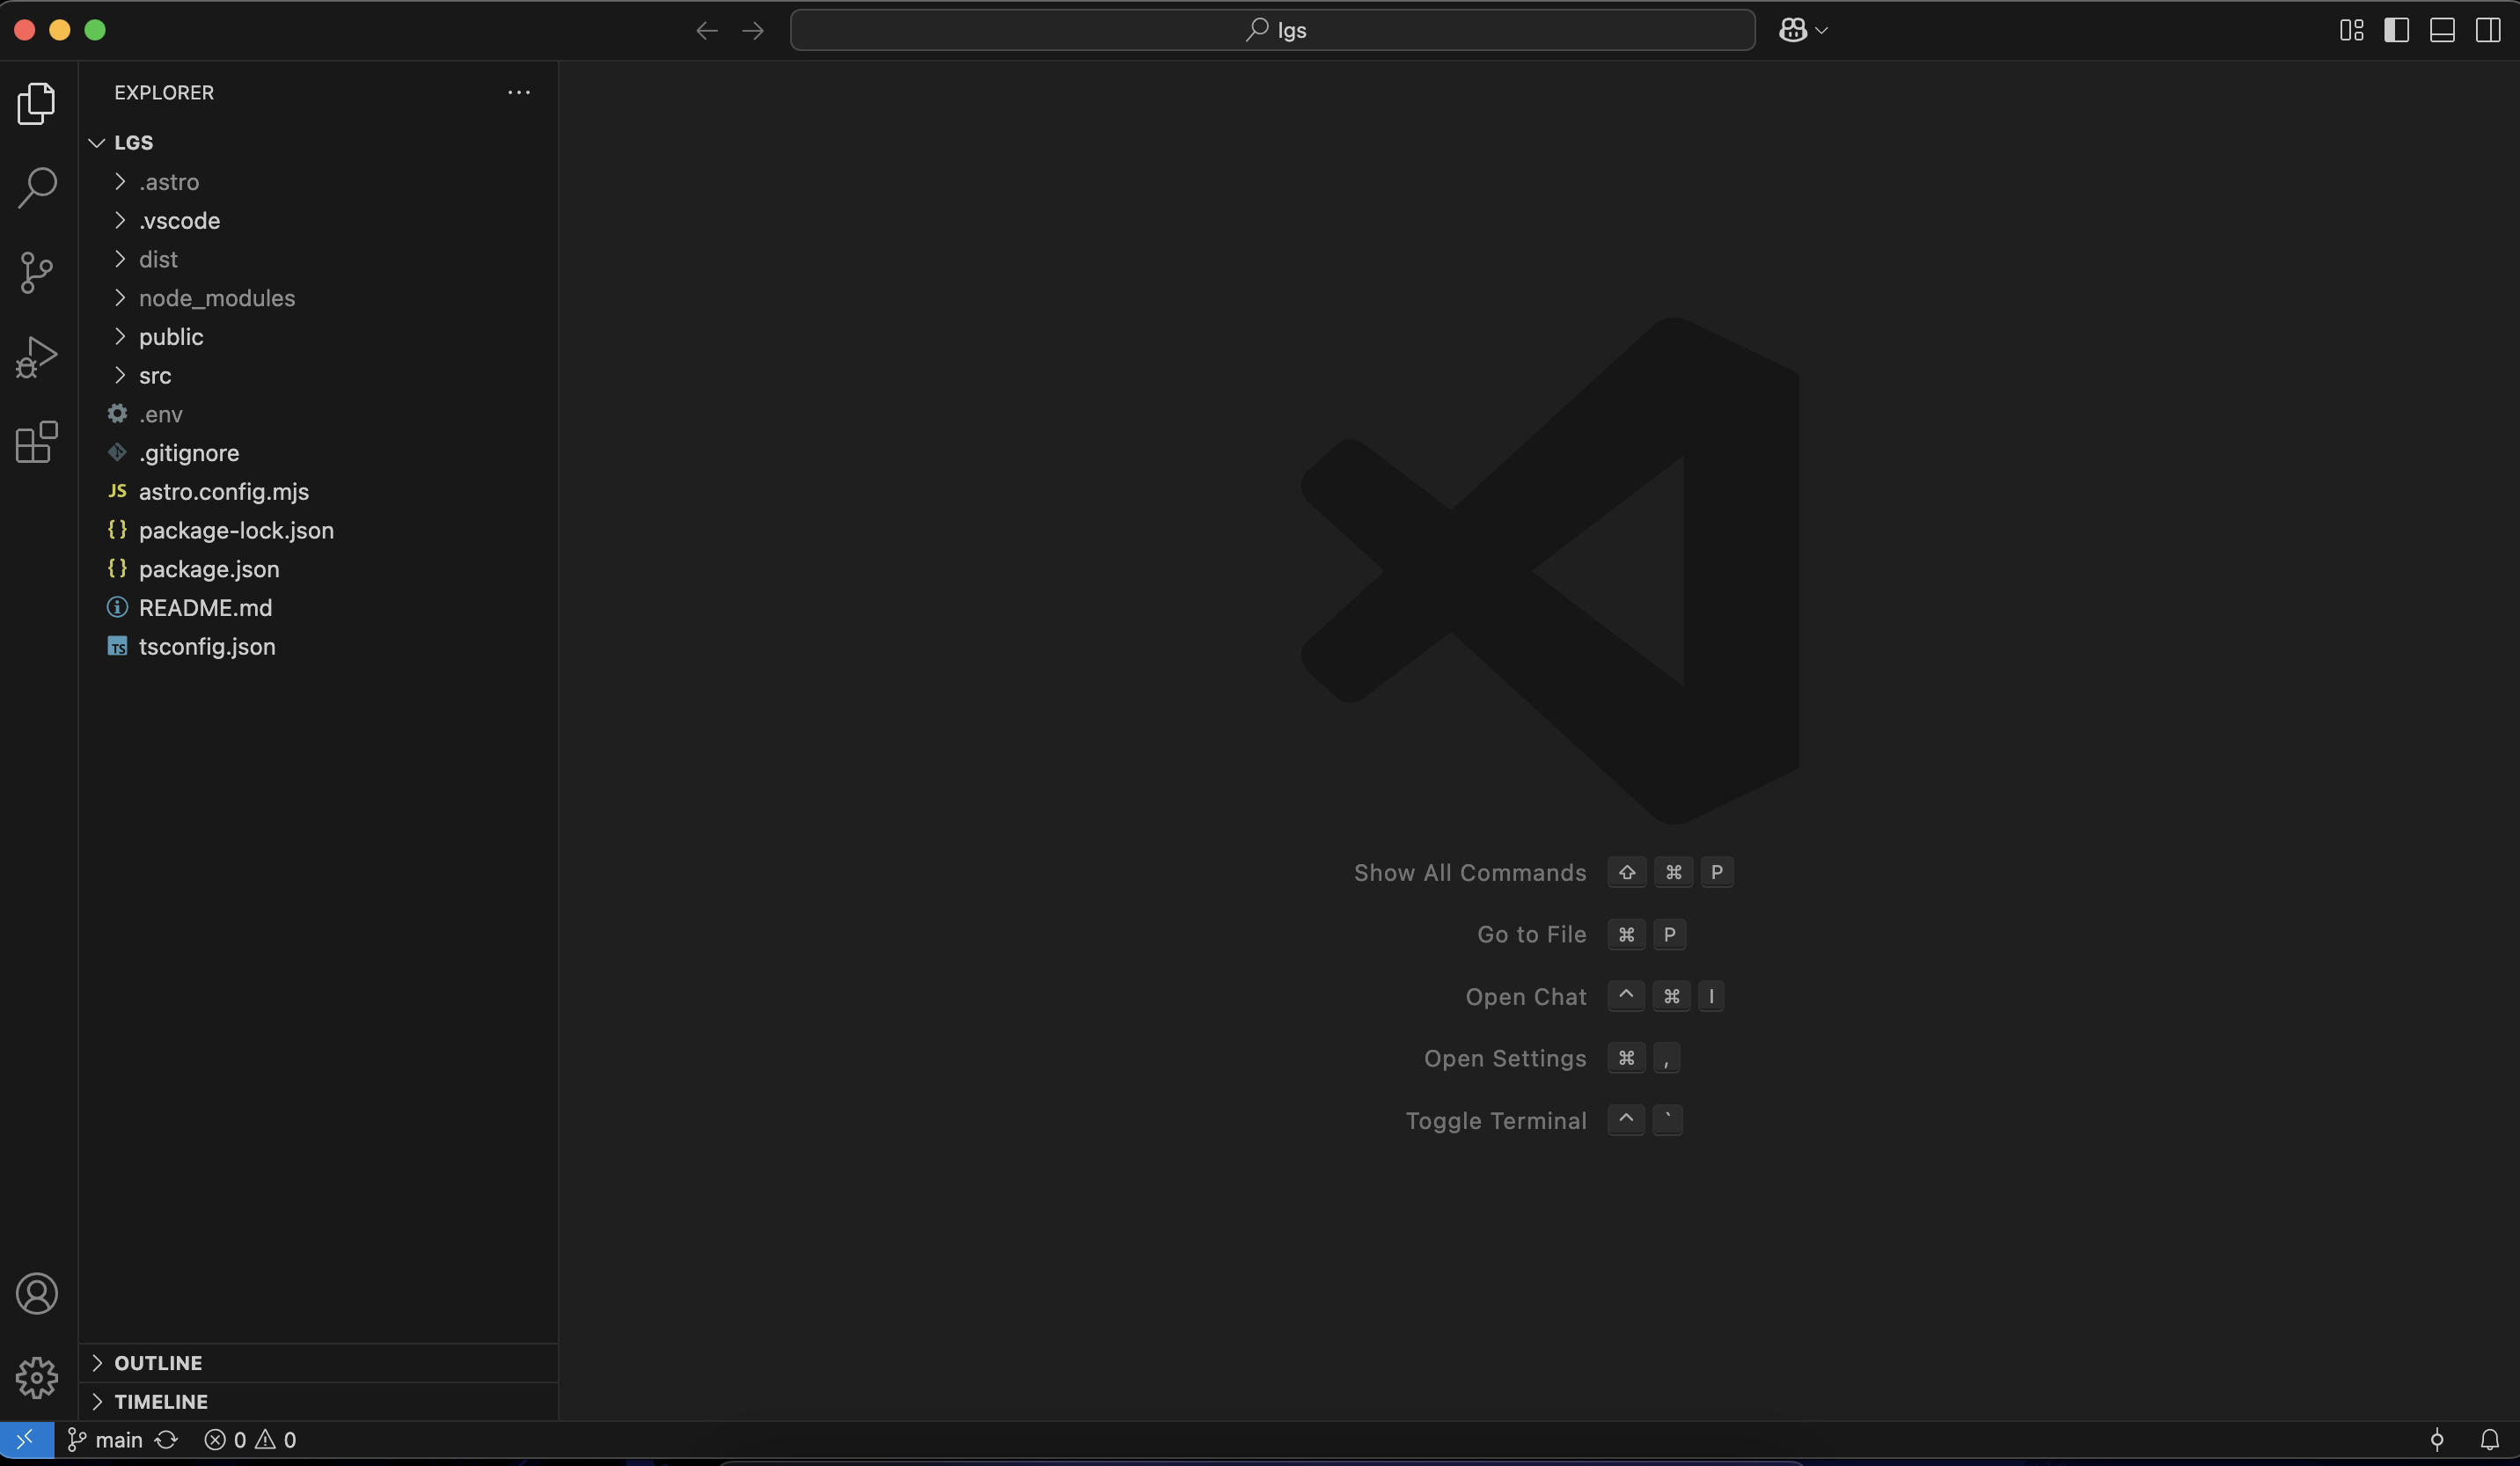Screen dimensions: 2520x1466
Task: Expand the dist folder
Action: tap(318, 259)
